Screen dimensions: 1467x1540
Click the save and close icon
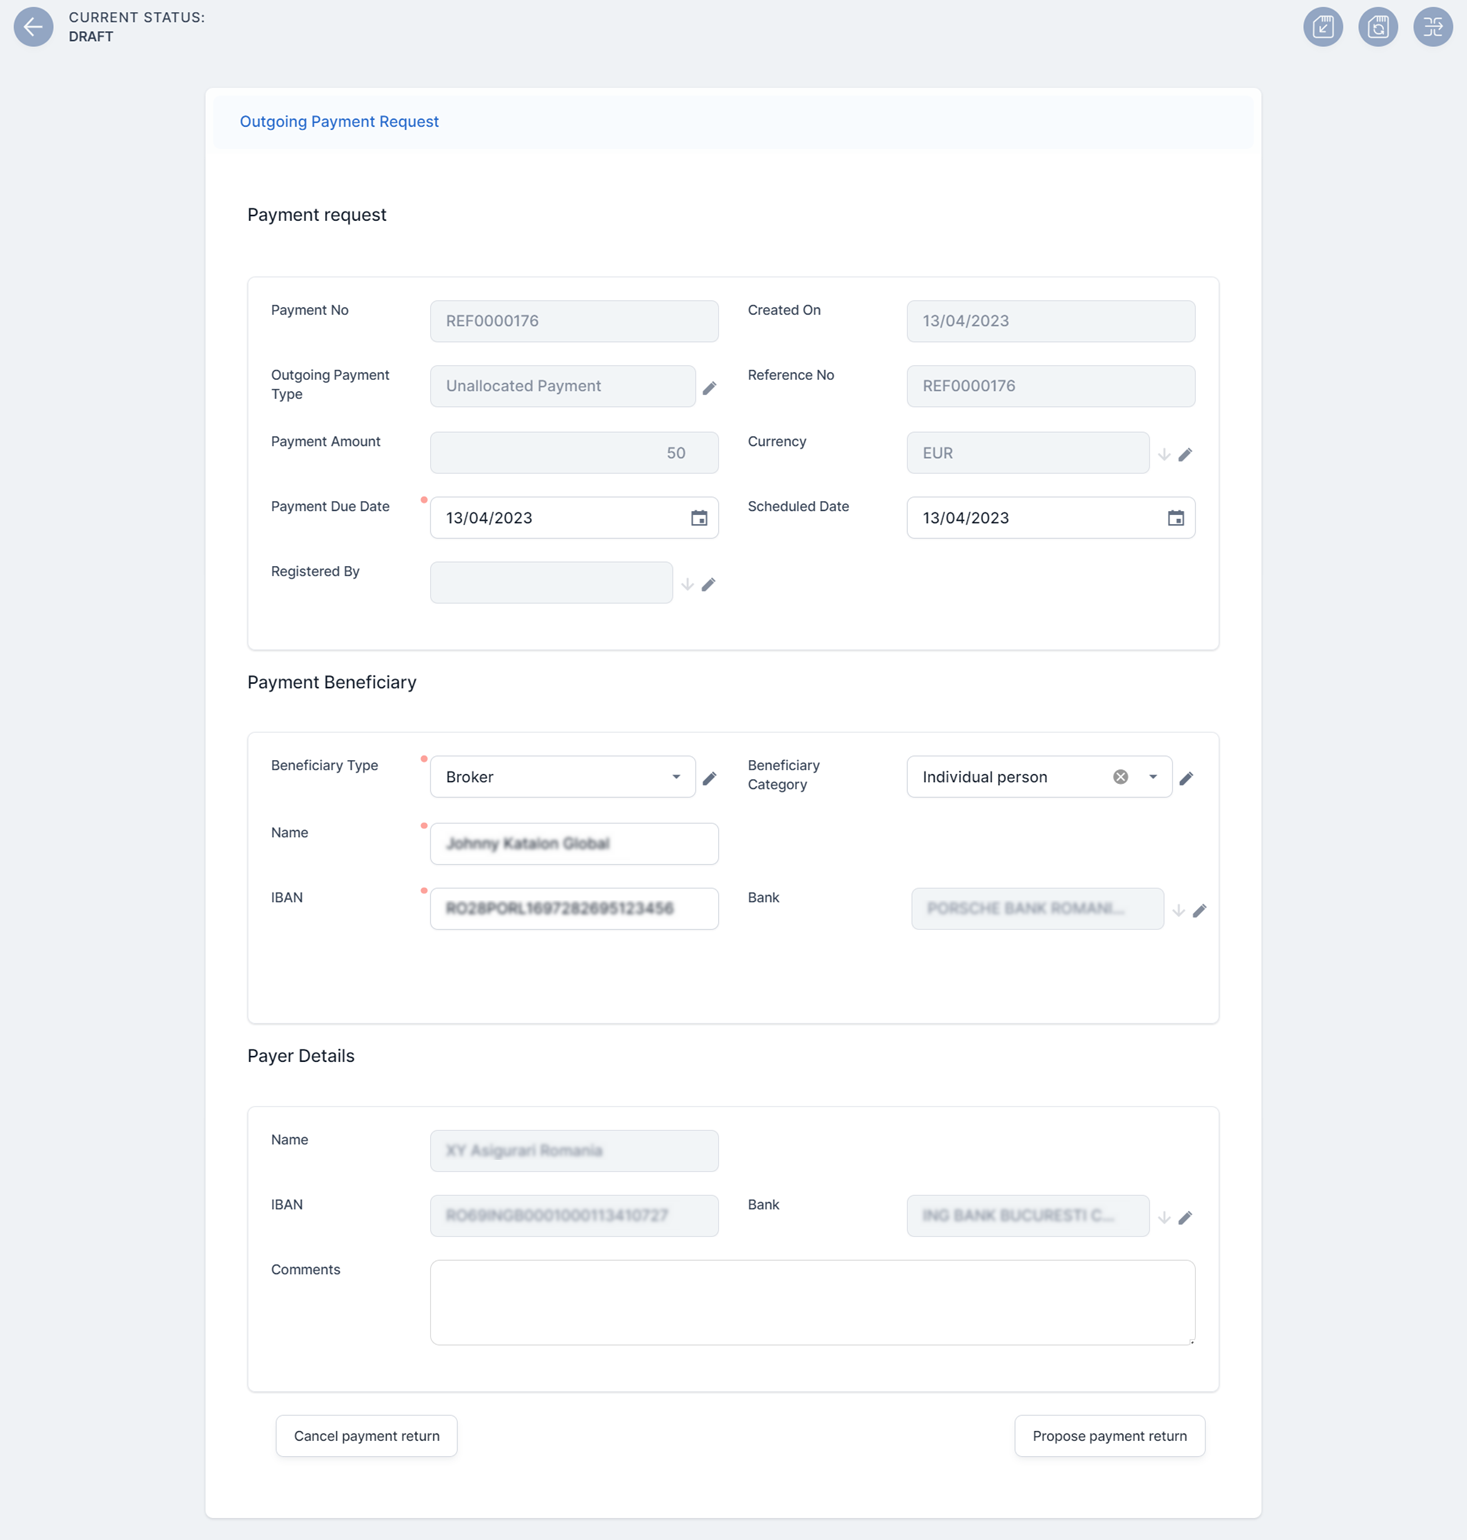point(1322,27)
